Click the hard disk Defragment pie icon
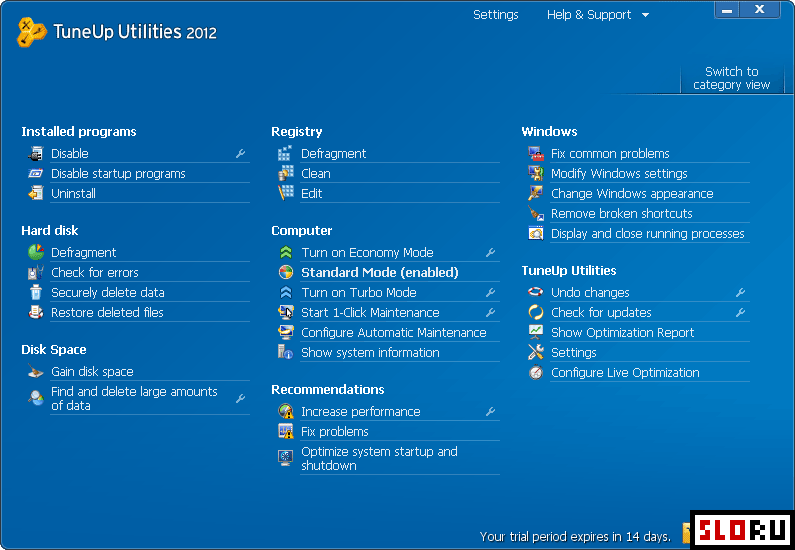The width and height of the screenshot is (795, 550). (35, 252)
